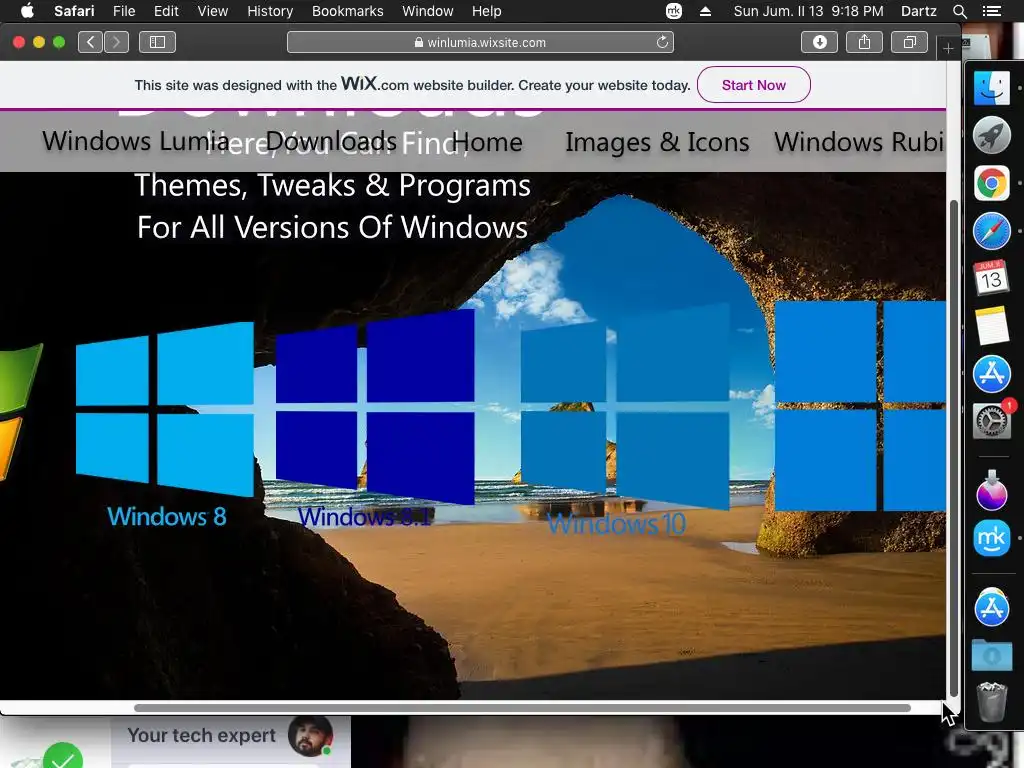Click the Windows 8 logo
The width and height of the screenshot is (1024, 768).
click(x=165, y=409)
